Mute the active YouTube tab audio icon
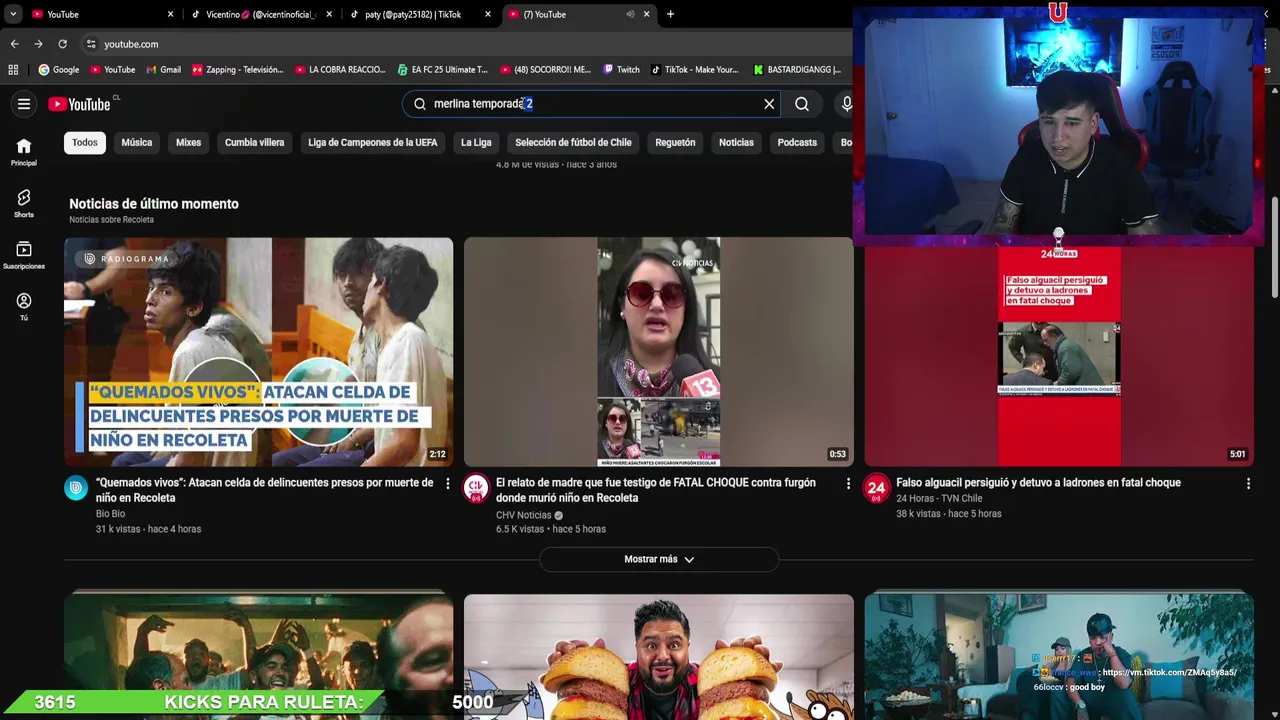Viewport: 1280px width, 720px height. tap(630, 14)
